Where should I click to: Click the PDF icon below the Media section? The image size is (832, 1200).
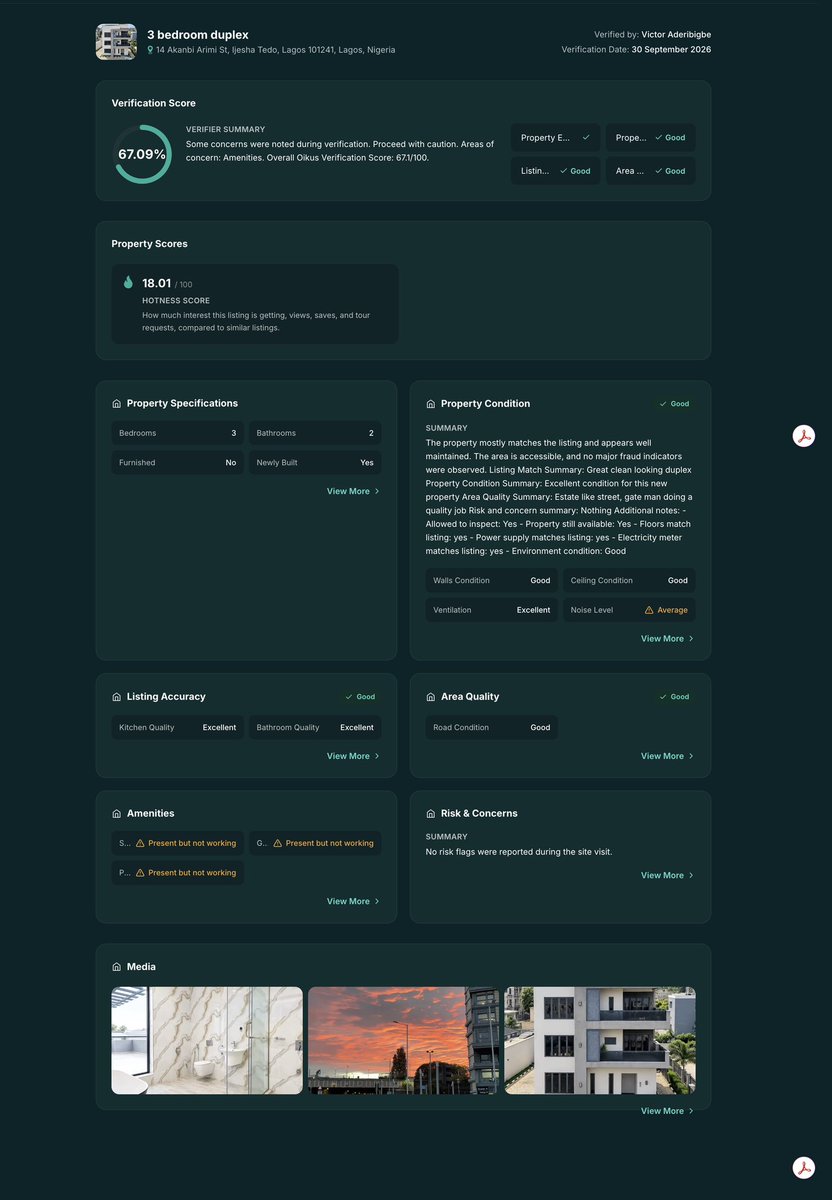coord(804,1168)
